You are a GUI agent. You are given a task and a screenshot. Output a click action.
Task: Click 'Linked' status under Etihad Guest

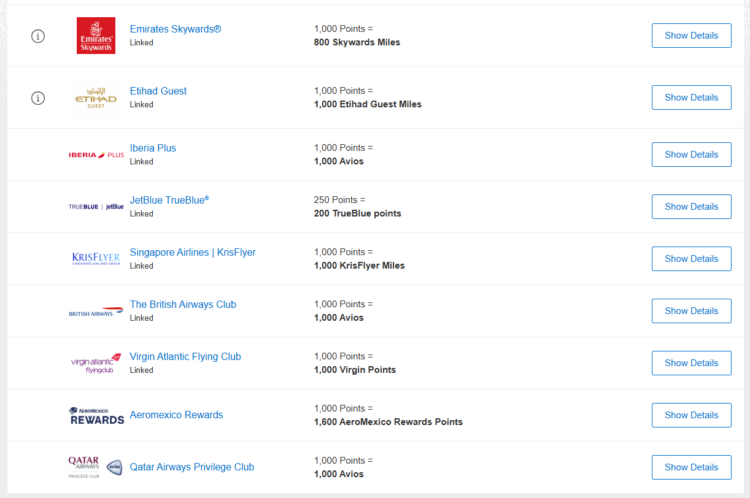click(142, 105)
